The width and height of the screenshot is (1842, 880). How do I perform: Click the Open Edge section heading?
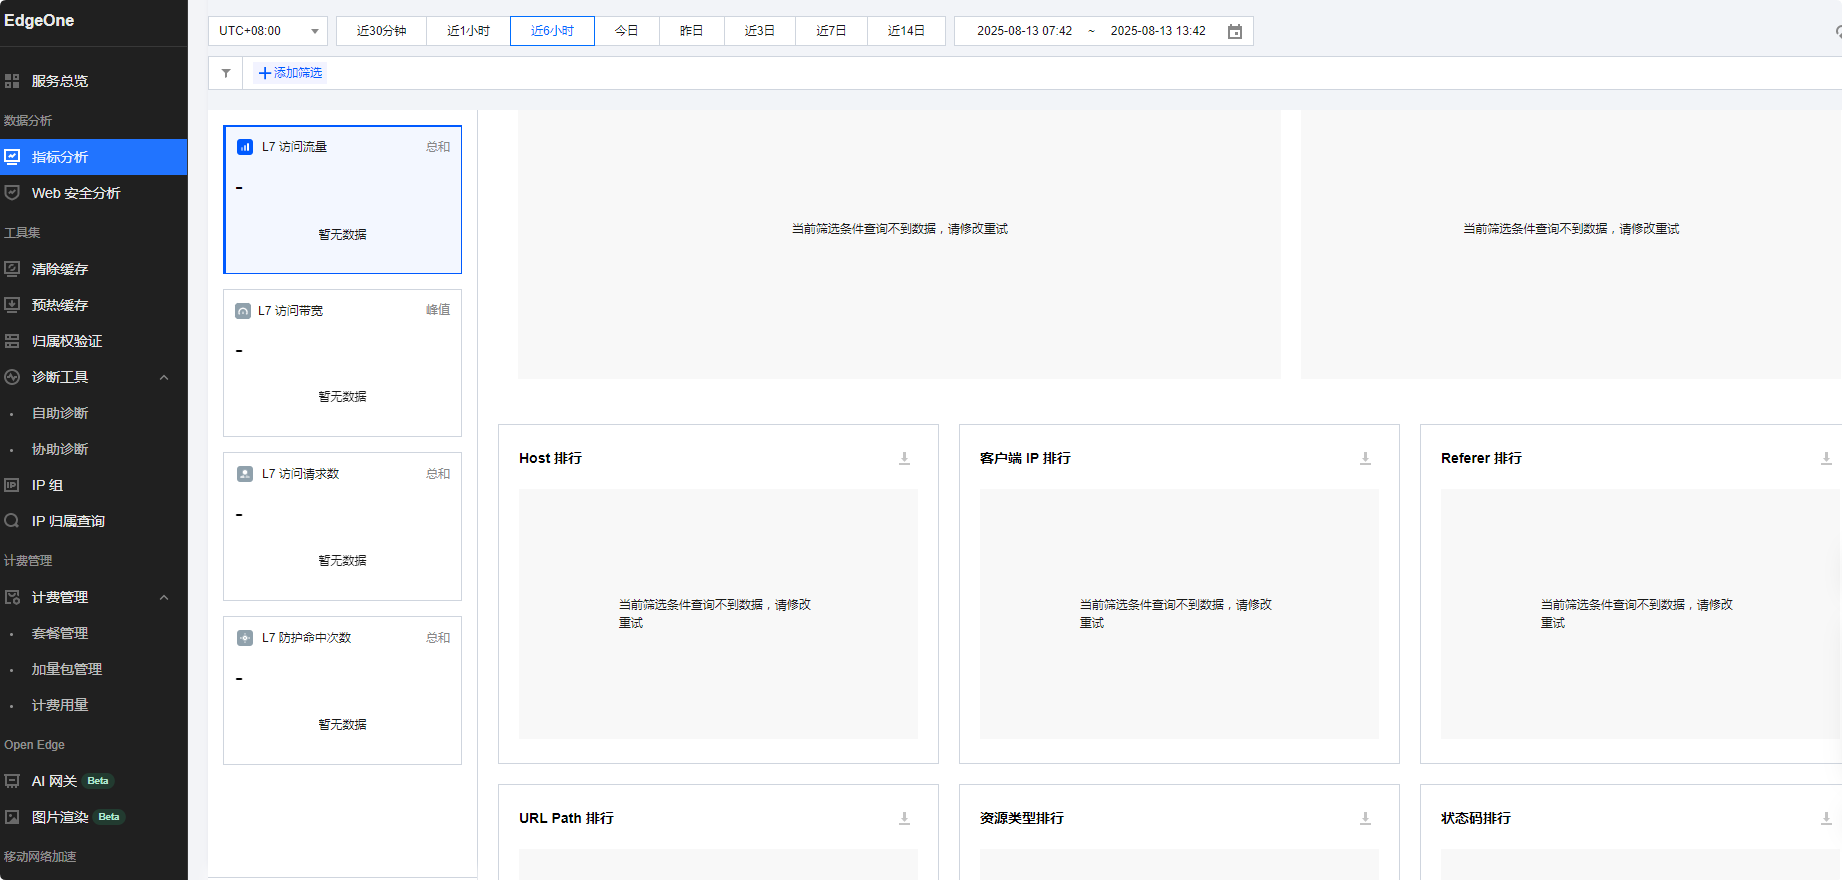(34, 745)
